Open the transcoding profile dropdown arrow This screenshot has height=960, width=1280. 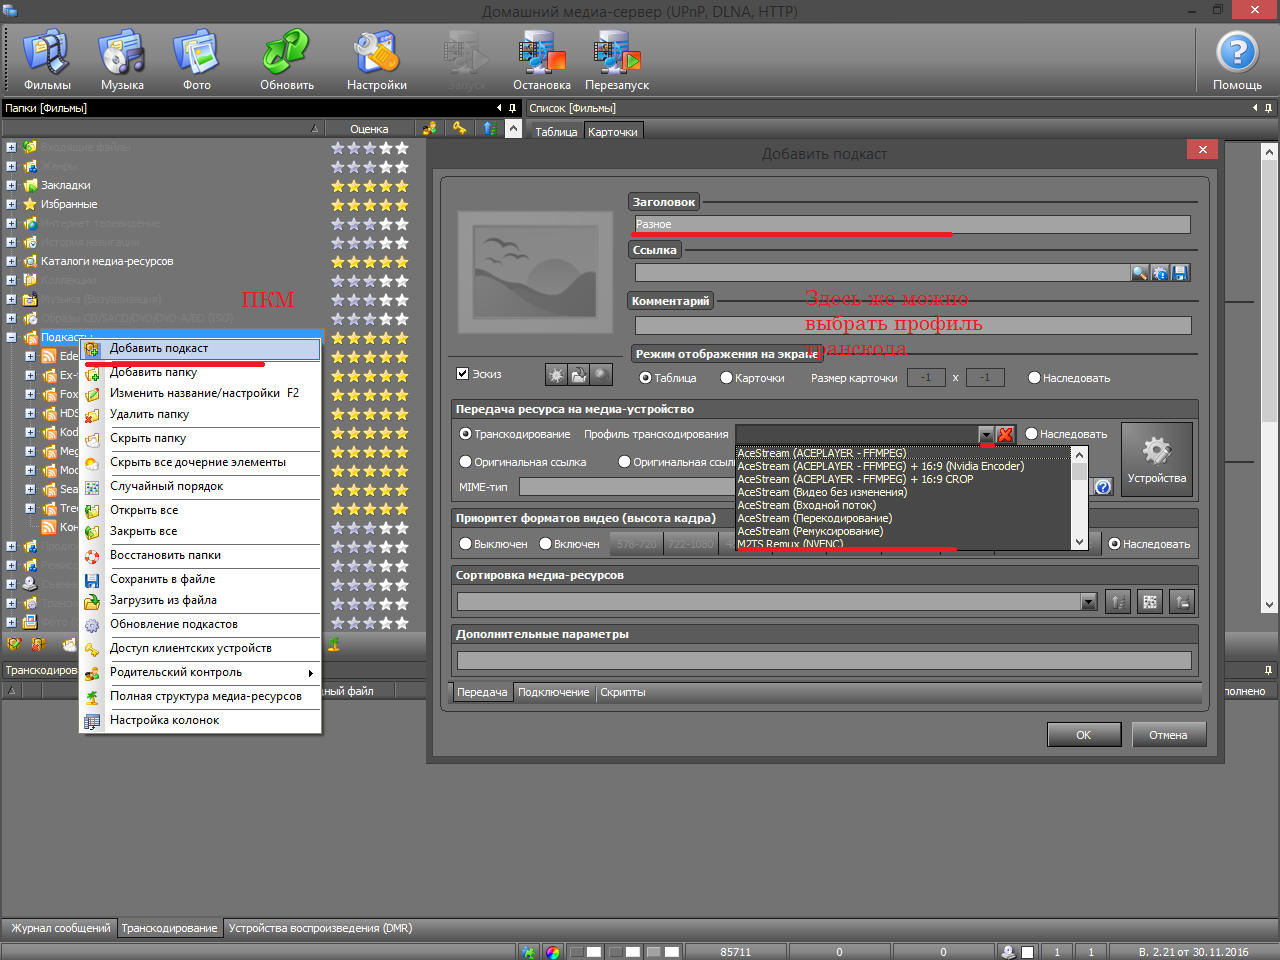[986, 434]
